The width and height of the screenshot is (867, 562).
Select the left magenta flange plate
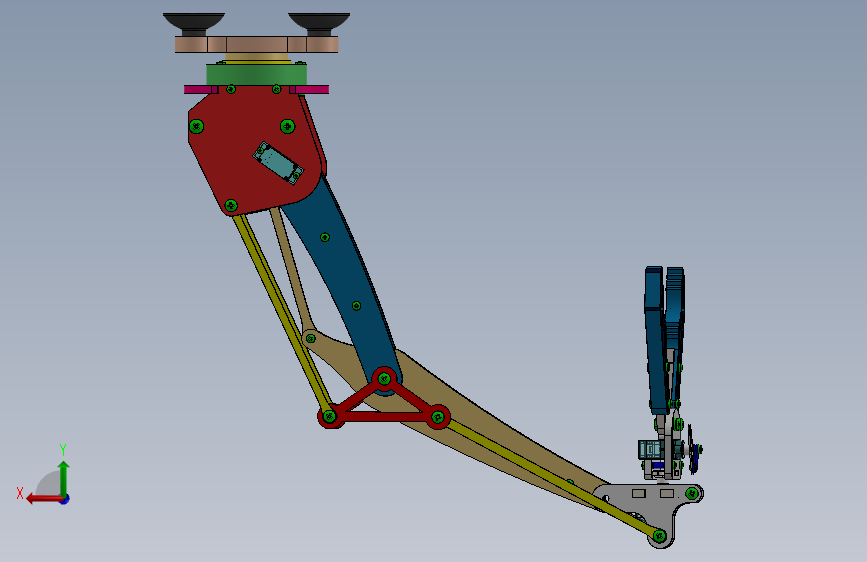[x=200, y=89]
